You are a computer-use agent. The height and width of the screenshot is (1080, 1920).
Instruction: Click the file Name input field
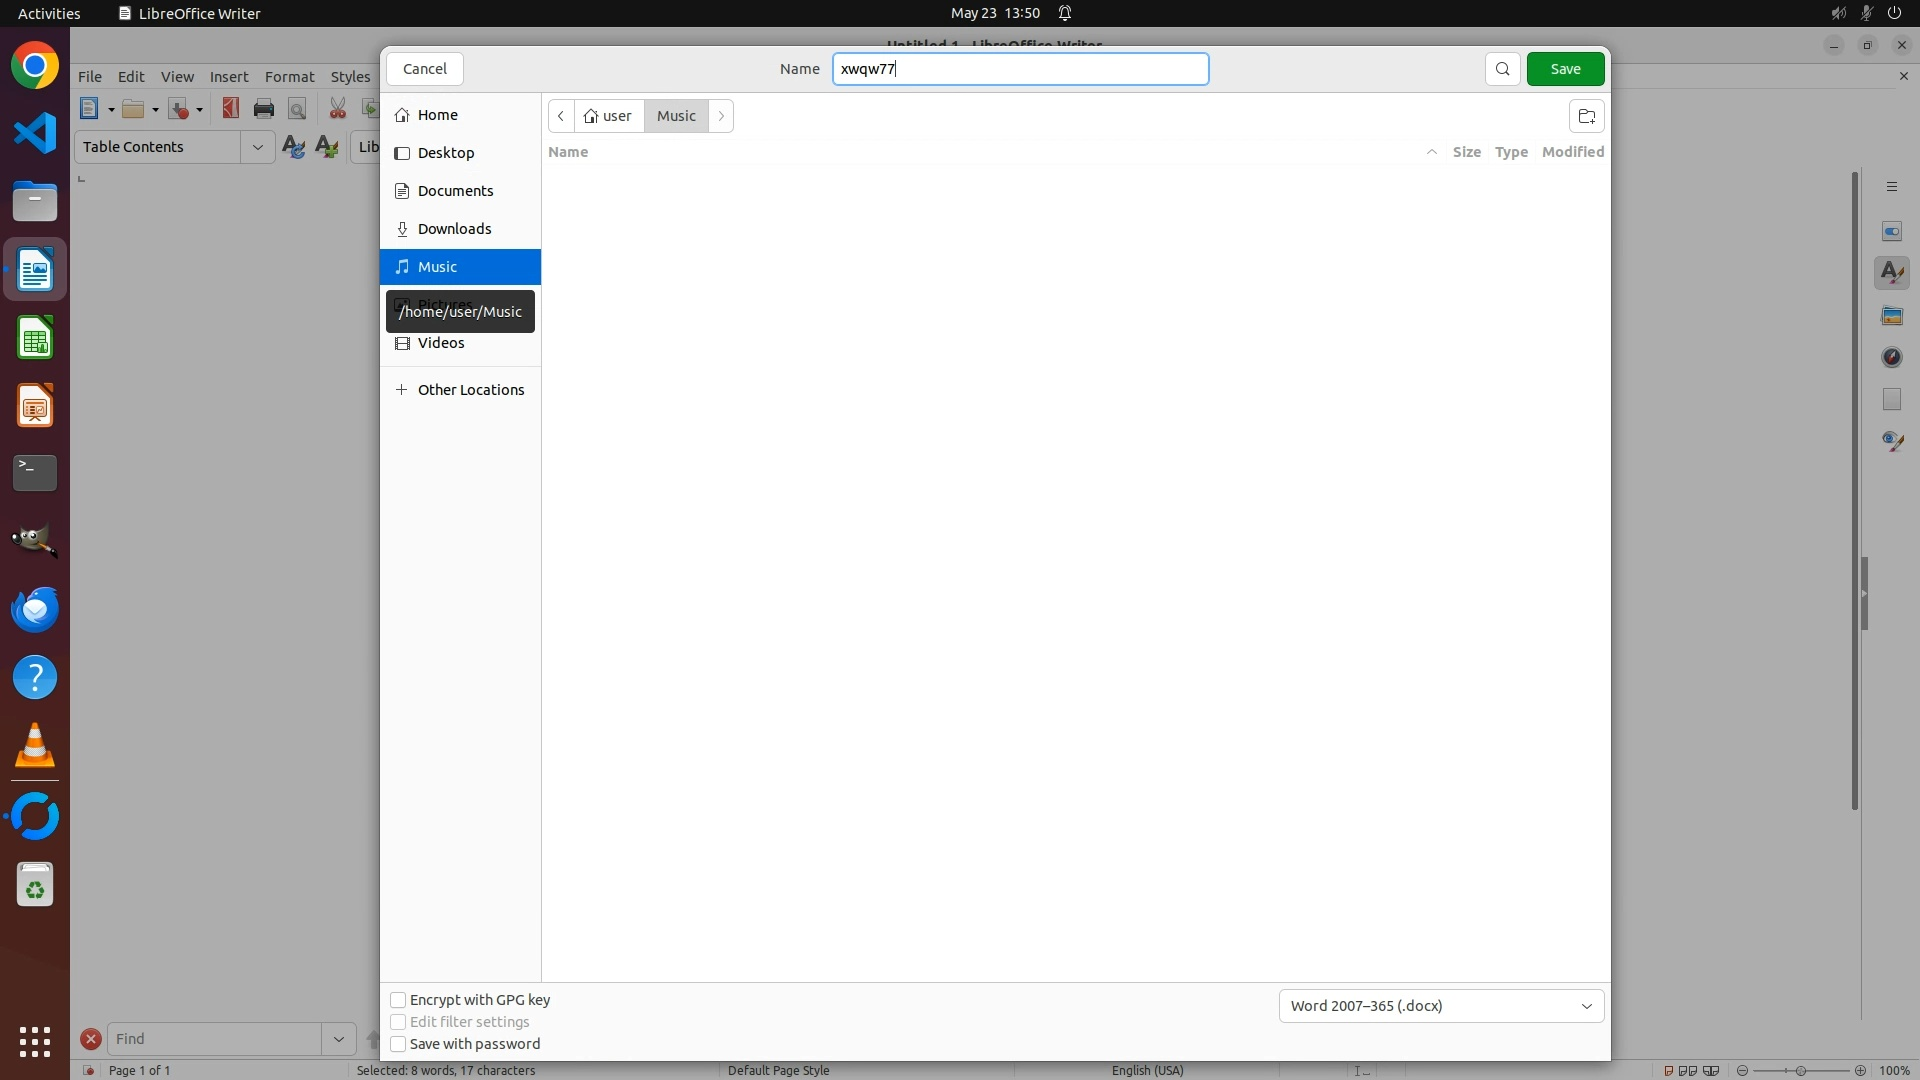point(1020,69)
